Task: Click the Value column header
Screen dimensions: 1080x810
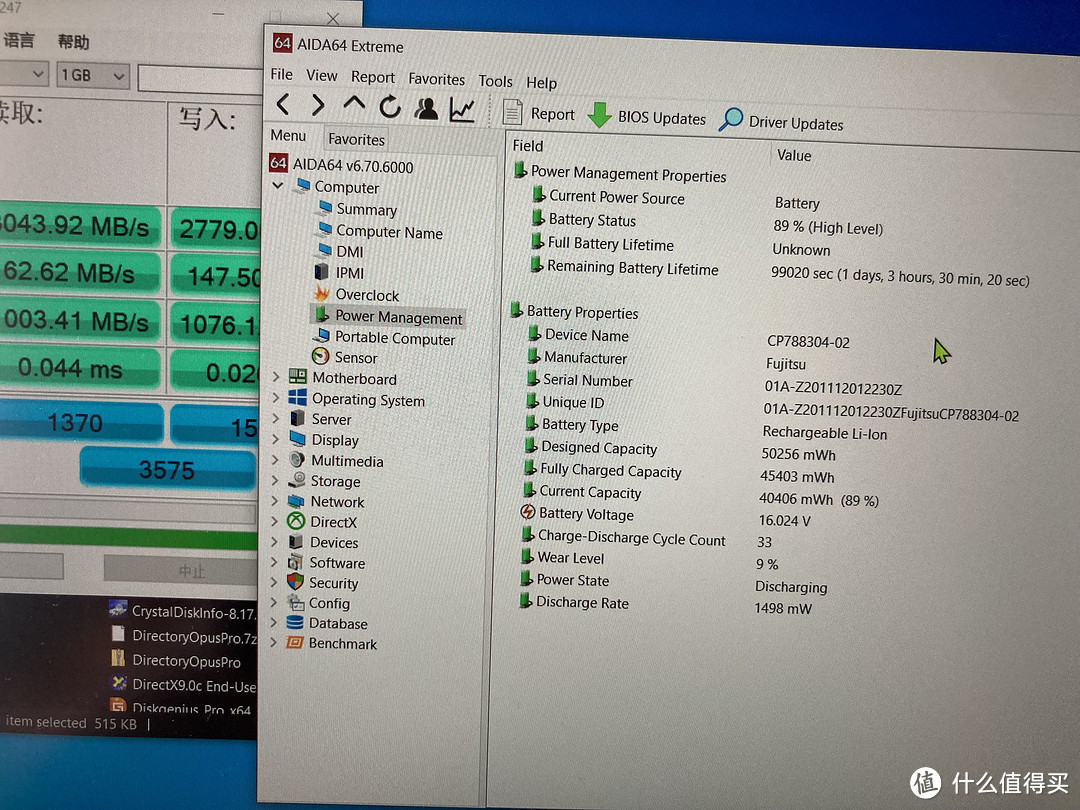Action: [794, 155]
